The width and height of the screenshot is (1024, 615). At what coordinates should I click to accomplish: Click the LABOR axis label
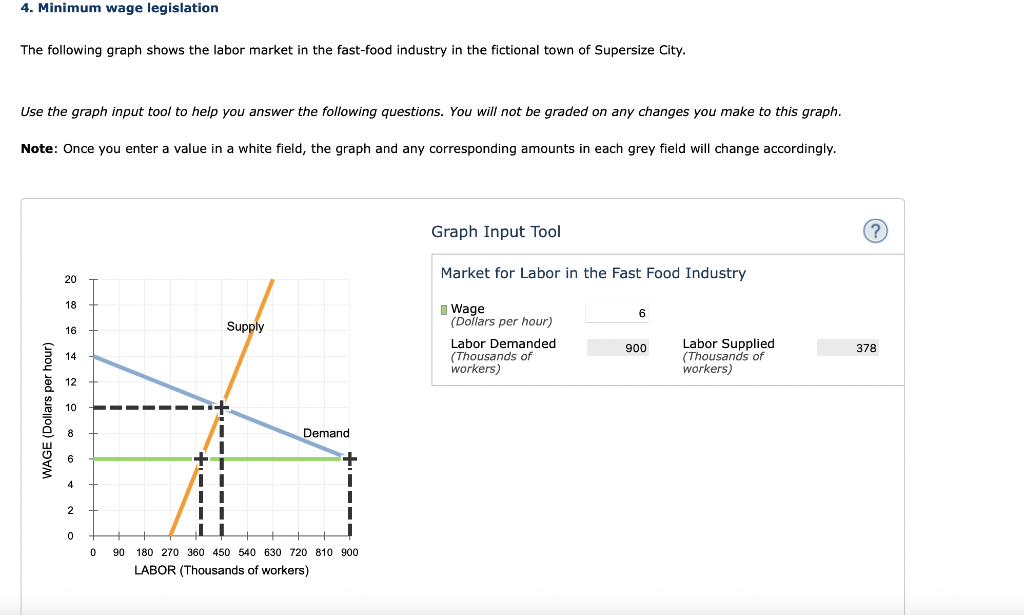(x=222, y=569)
